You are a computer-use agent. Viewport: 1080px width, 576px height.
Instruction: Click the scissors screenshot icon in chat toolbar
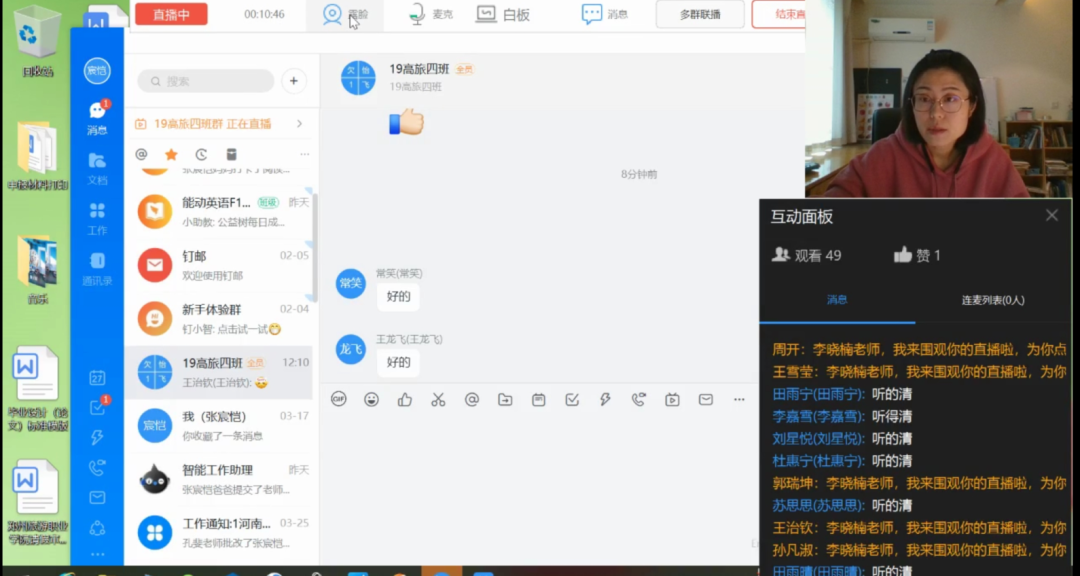438,399
